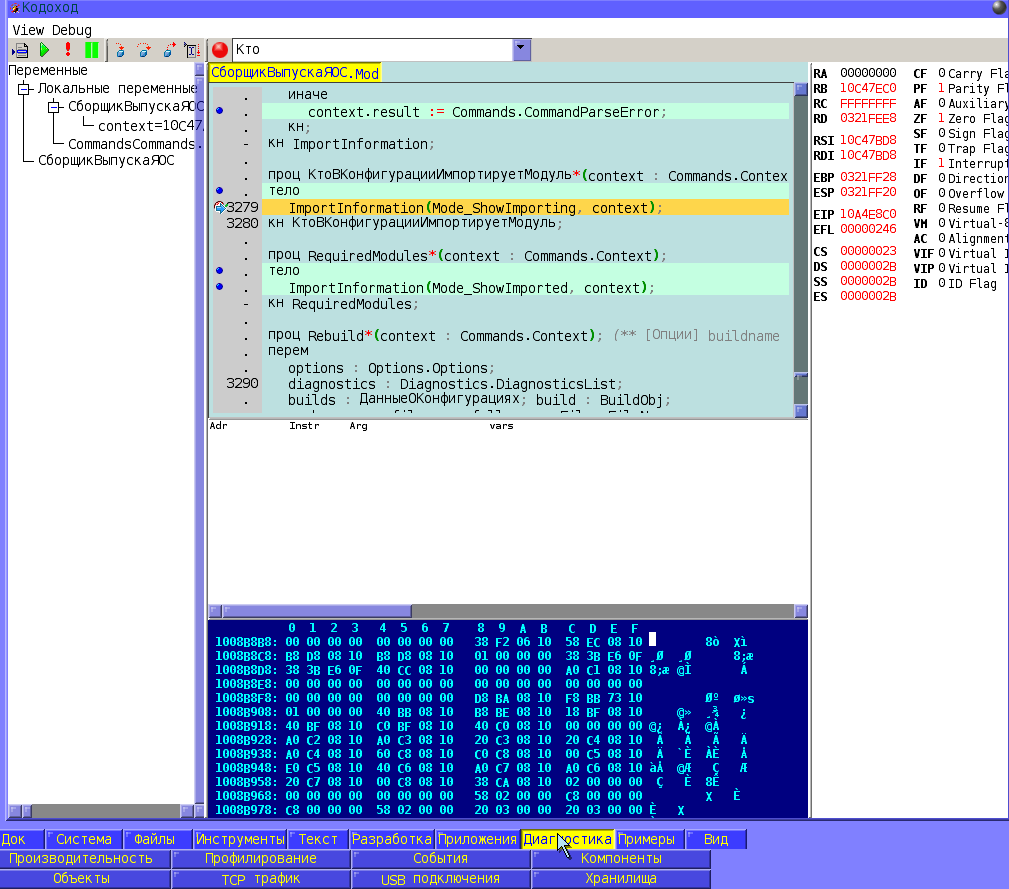Click the green Run (play) icon
The height and width of the screenshot is (889, 1009).
(44, 50)
